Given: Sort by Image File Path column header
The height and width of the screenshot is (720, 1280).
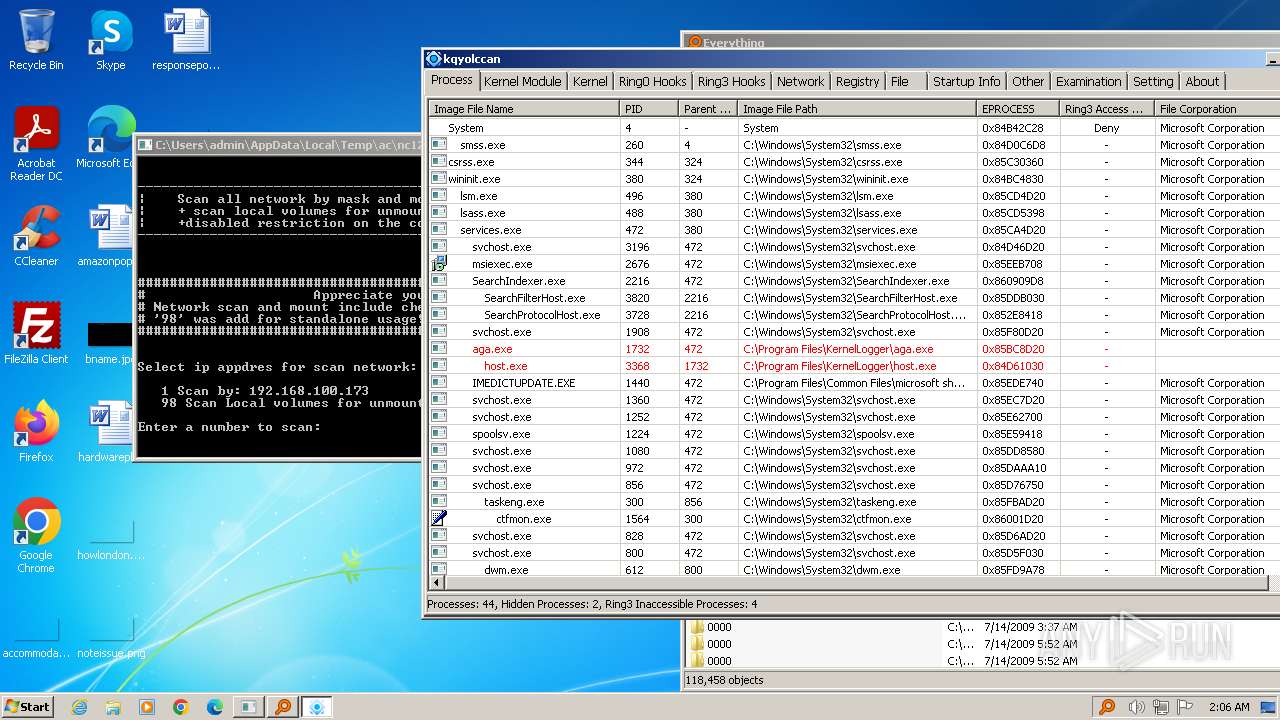Looking at the screenshot, I should [857, 109].
